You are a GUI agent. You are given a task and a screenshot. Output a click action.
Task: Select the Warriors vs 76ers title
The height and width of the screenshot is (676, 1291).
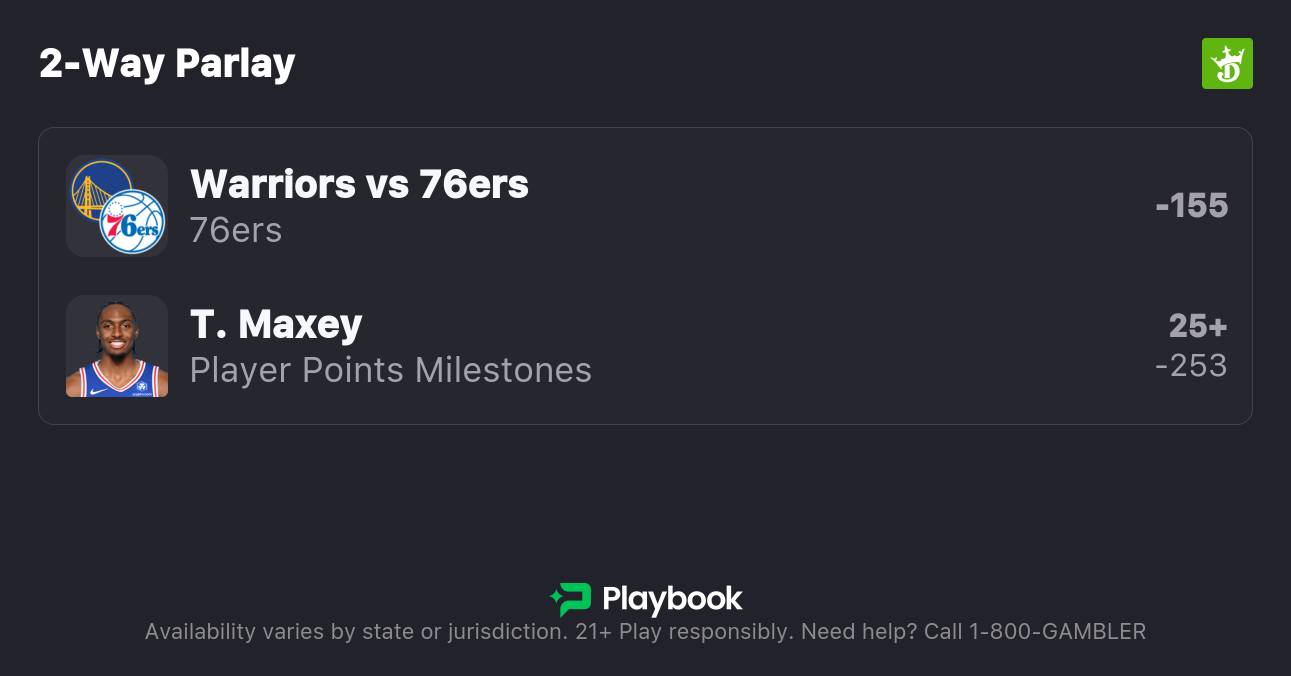[359, 184]
